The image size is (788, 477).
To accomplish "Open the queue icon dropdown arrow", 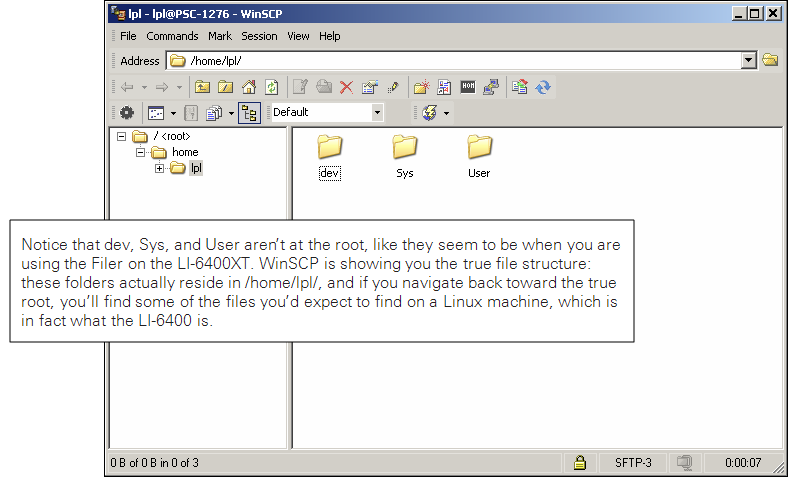I will pos(231,113).
